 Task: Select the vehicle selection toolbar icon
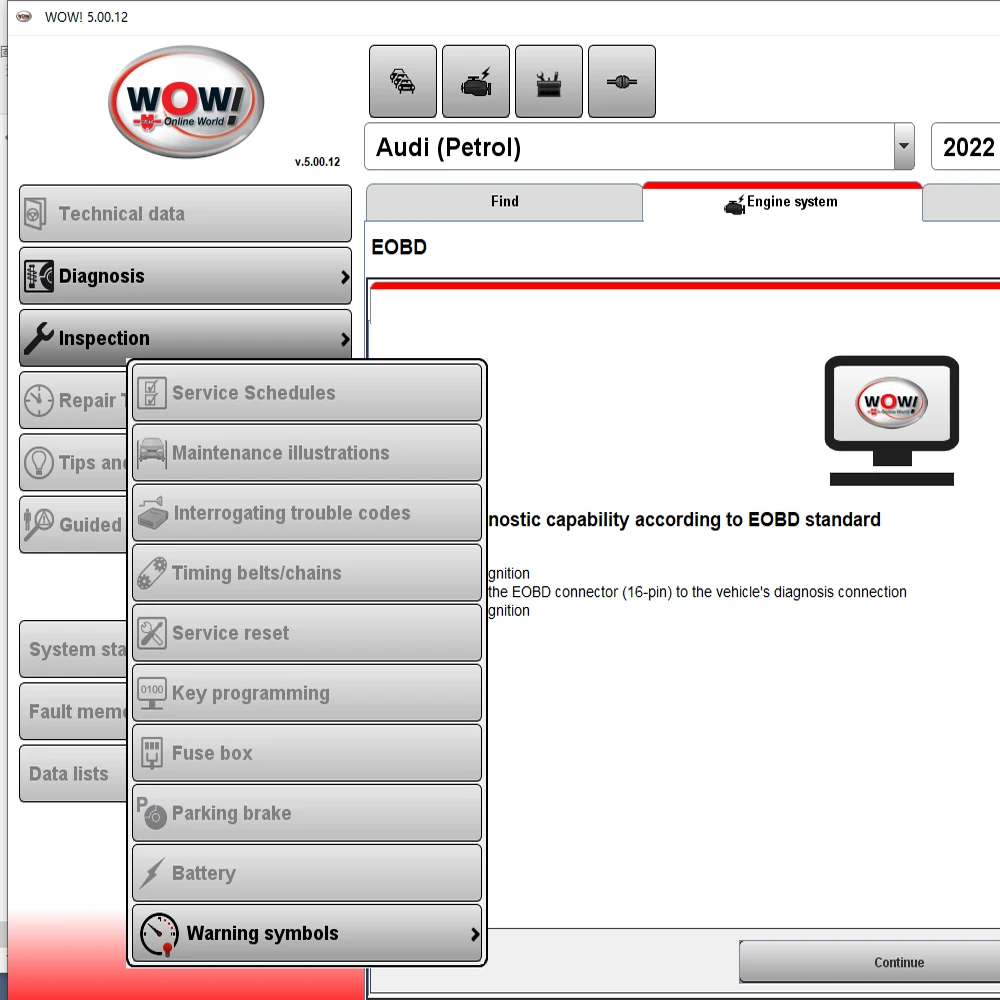point(402,81)
